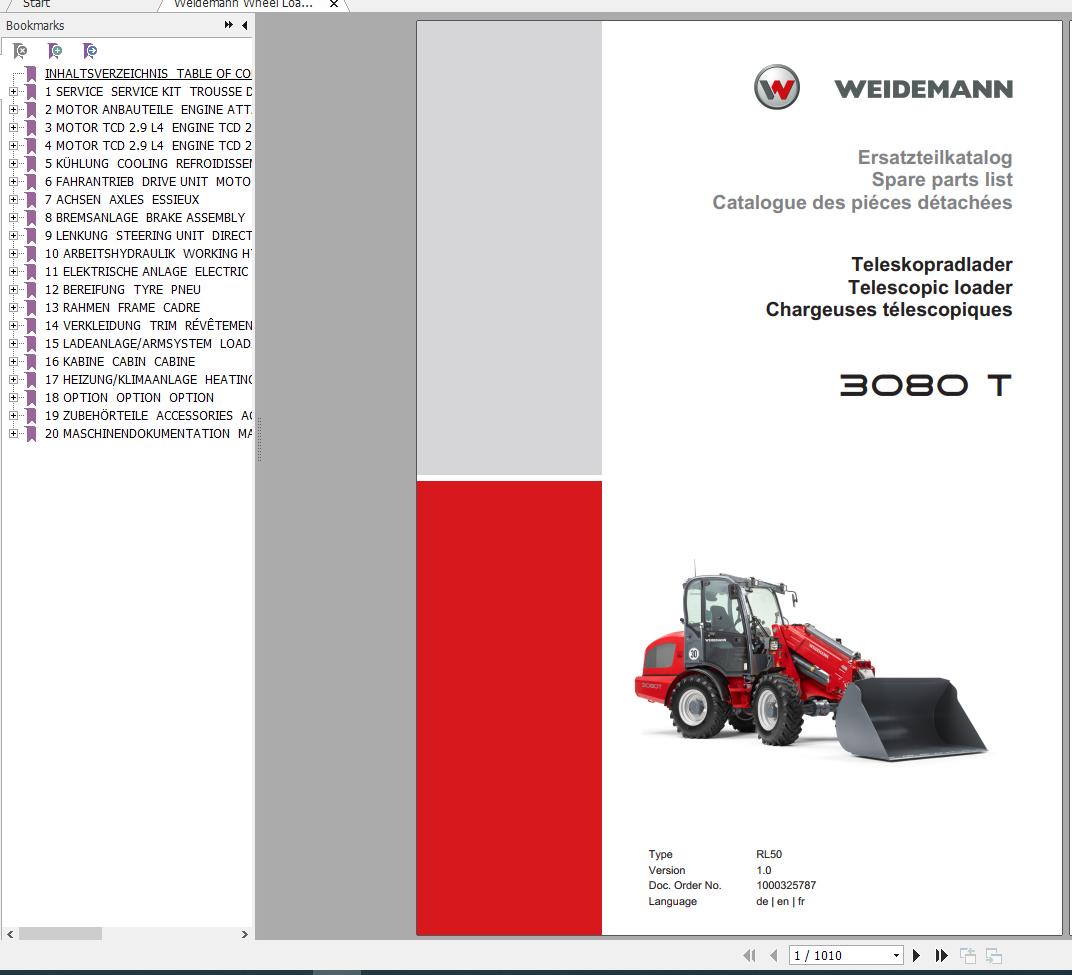The width and height of the screenshot is (1072, 975).
Task: Click the add new bookmark icon
Action: (55, 51)
